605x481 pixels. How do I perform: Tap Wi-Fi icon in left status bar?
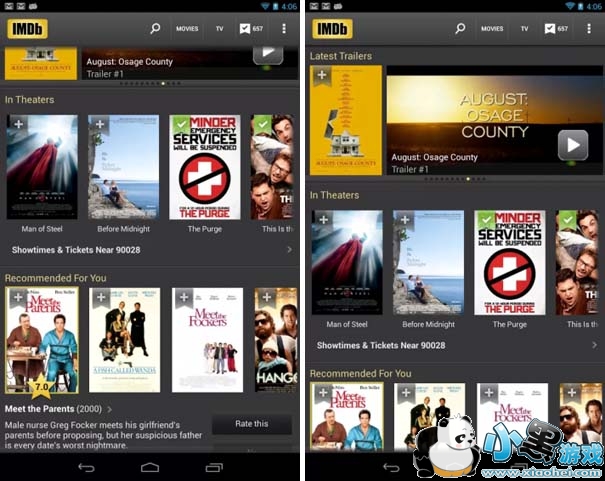tap(266, 6)
